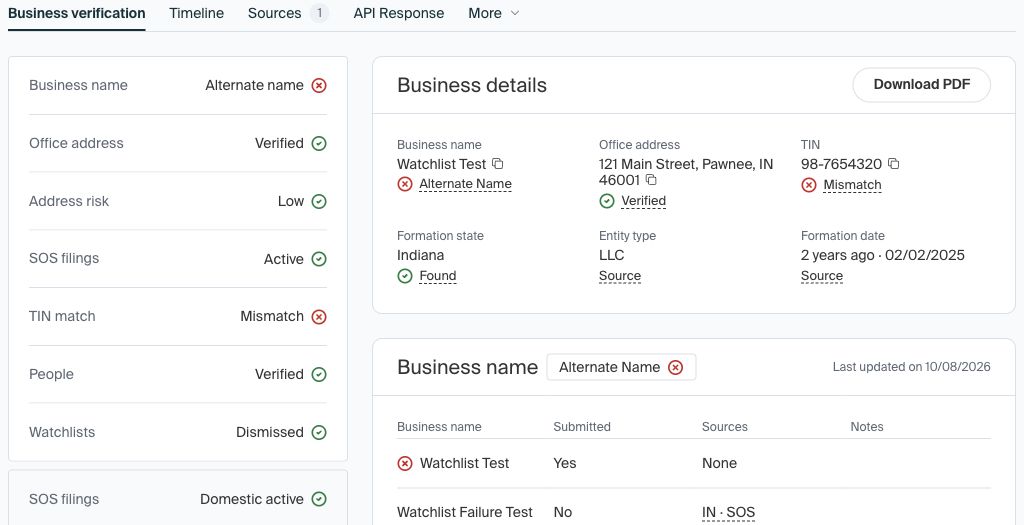1024x525 pixels.
Task: Click the Sources column header
Action: 725,427
